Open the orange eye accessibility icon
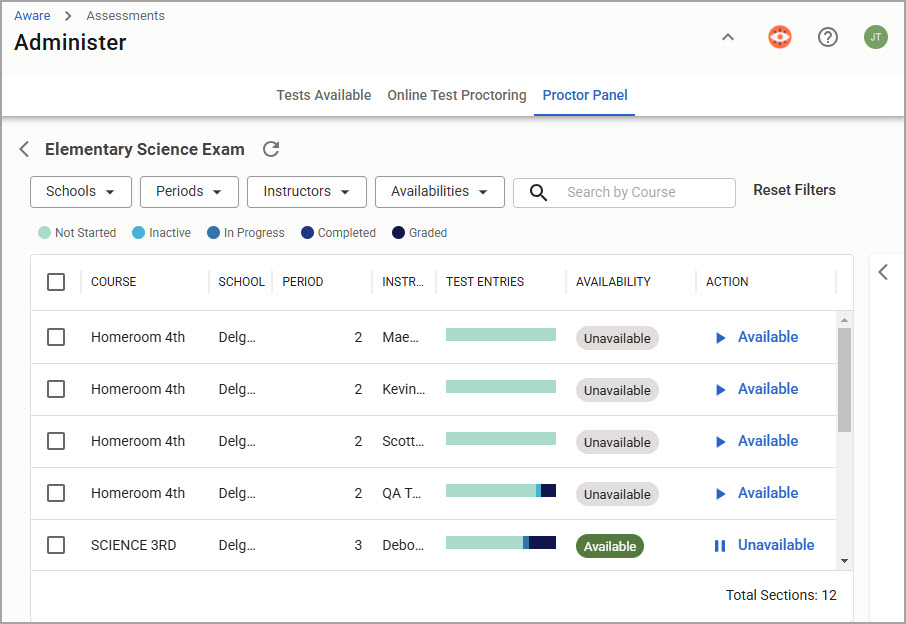Screen dimensions: 906x624 pos(779,38)
